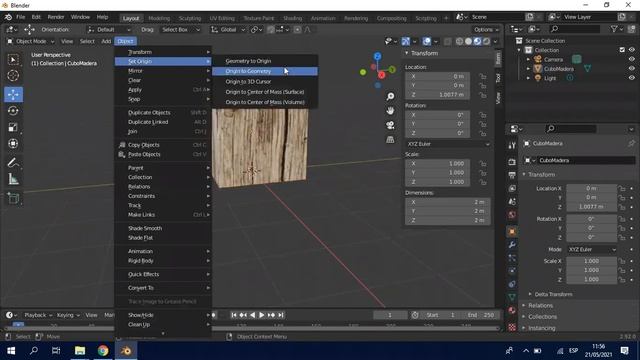Choose Origin to Geometry

coord(264,71)
